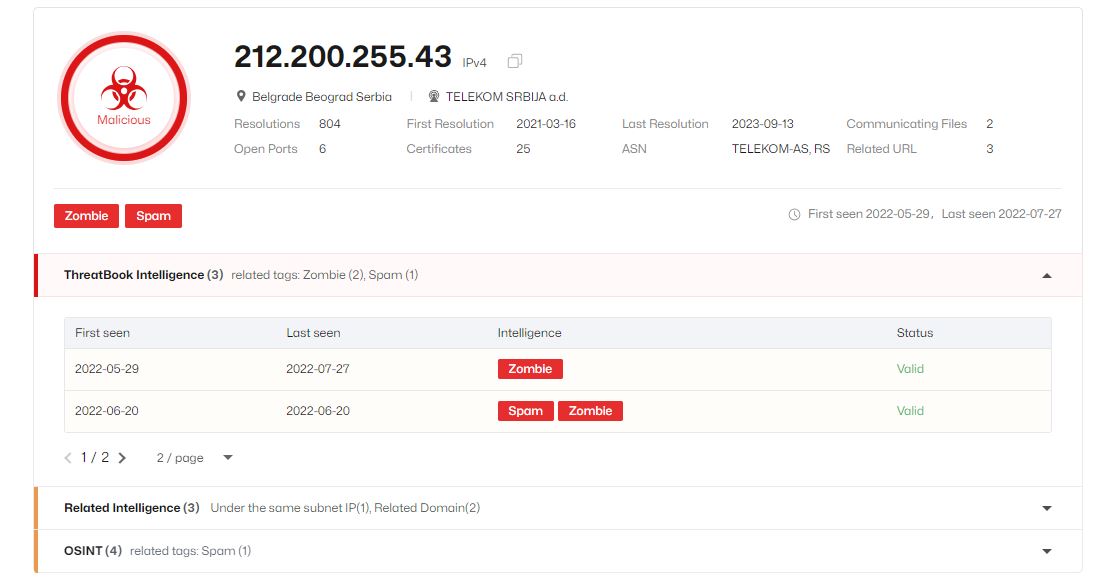This screenshot has height=585, width=1095.
Task: Click the red Malicious biohazard badge
Action: (124, 98)
